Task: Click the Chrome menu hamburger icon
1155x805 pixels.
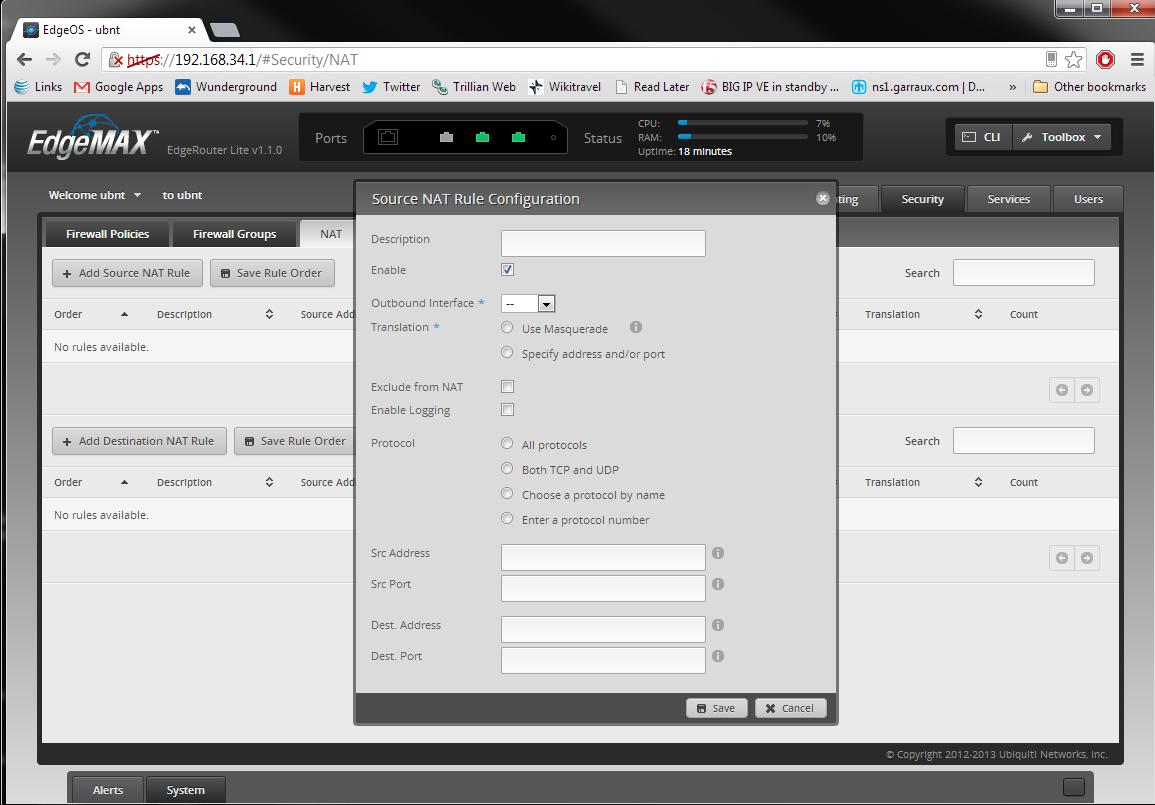Action: 1136,60
